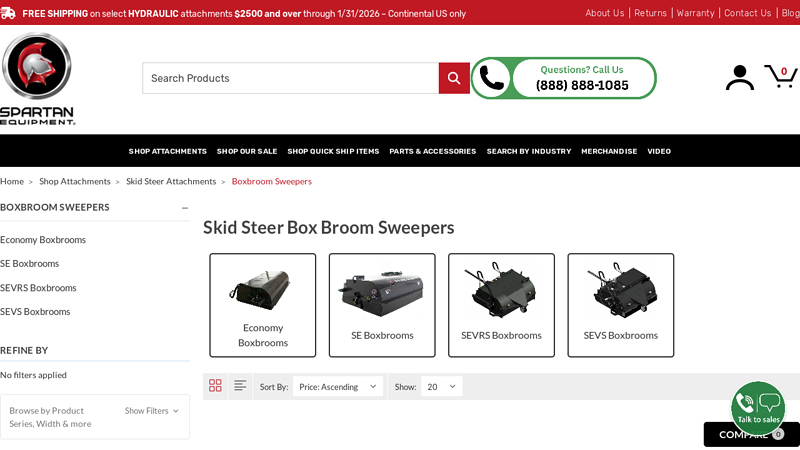Screen dimensions: 800x450
Task: Open the Warranty link
Action: 695,13
